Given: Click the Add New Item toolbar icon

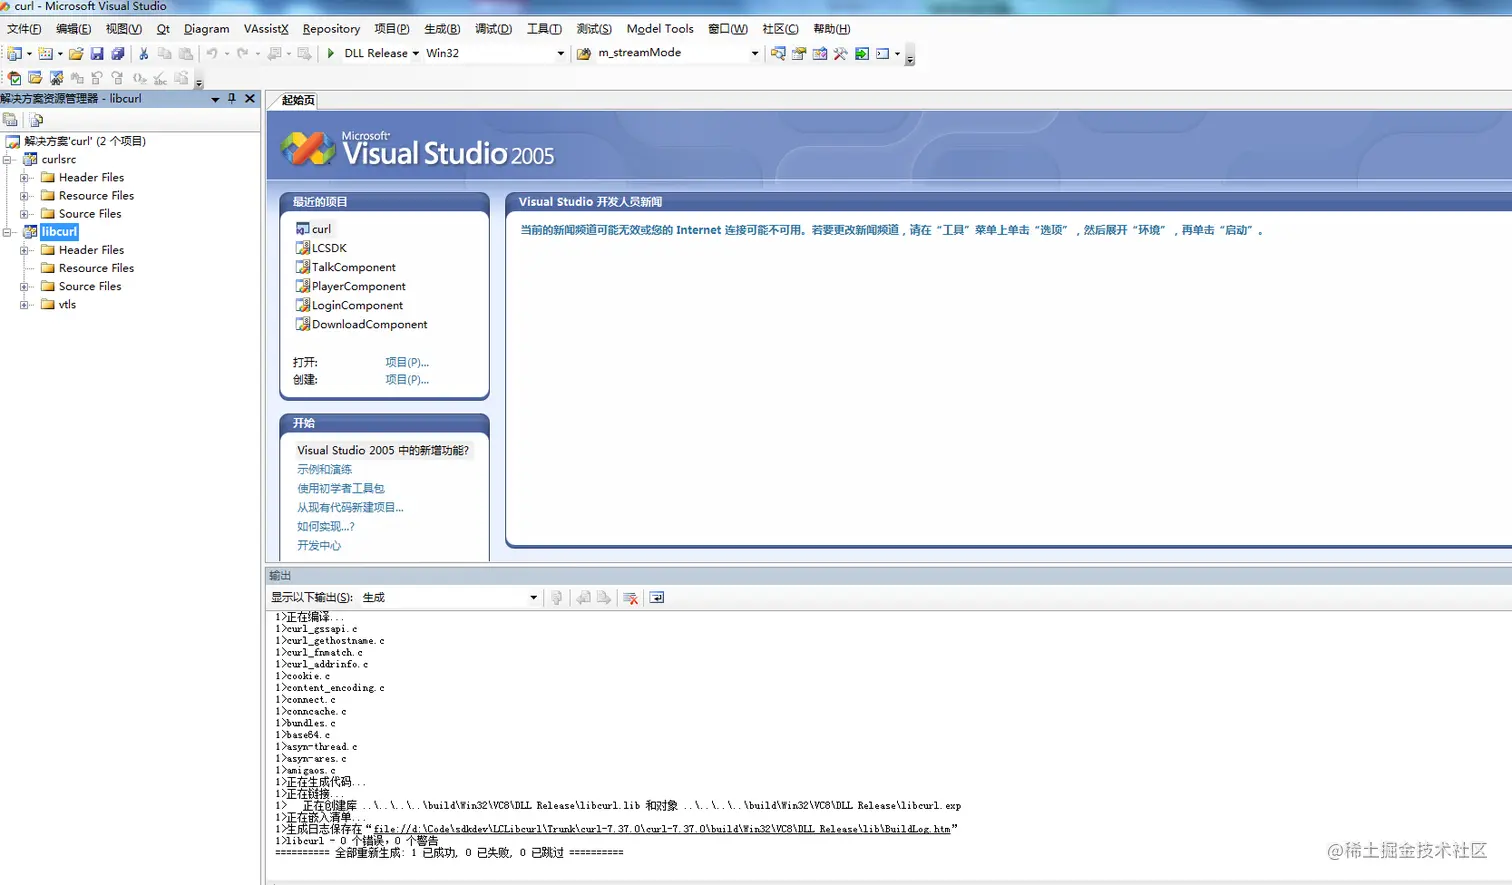Looking at the screenshot, I should [46, 53].
